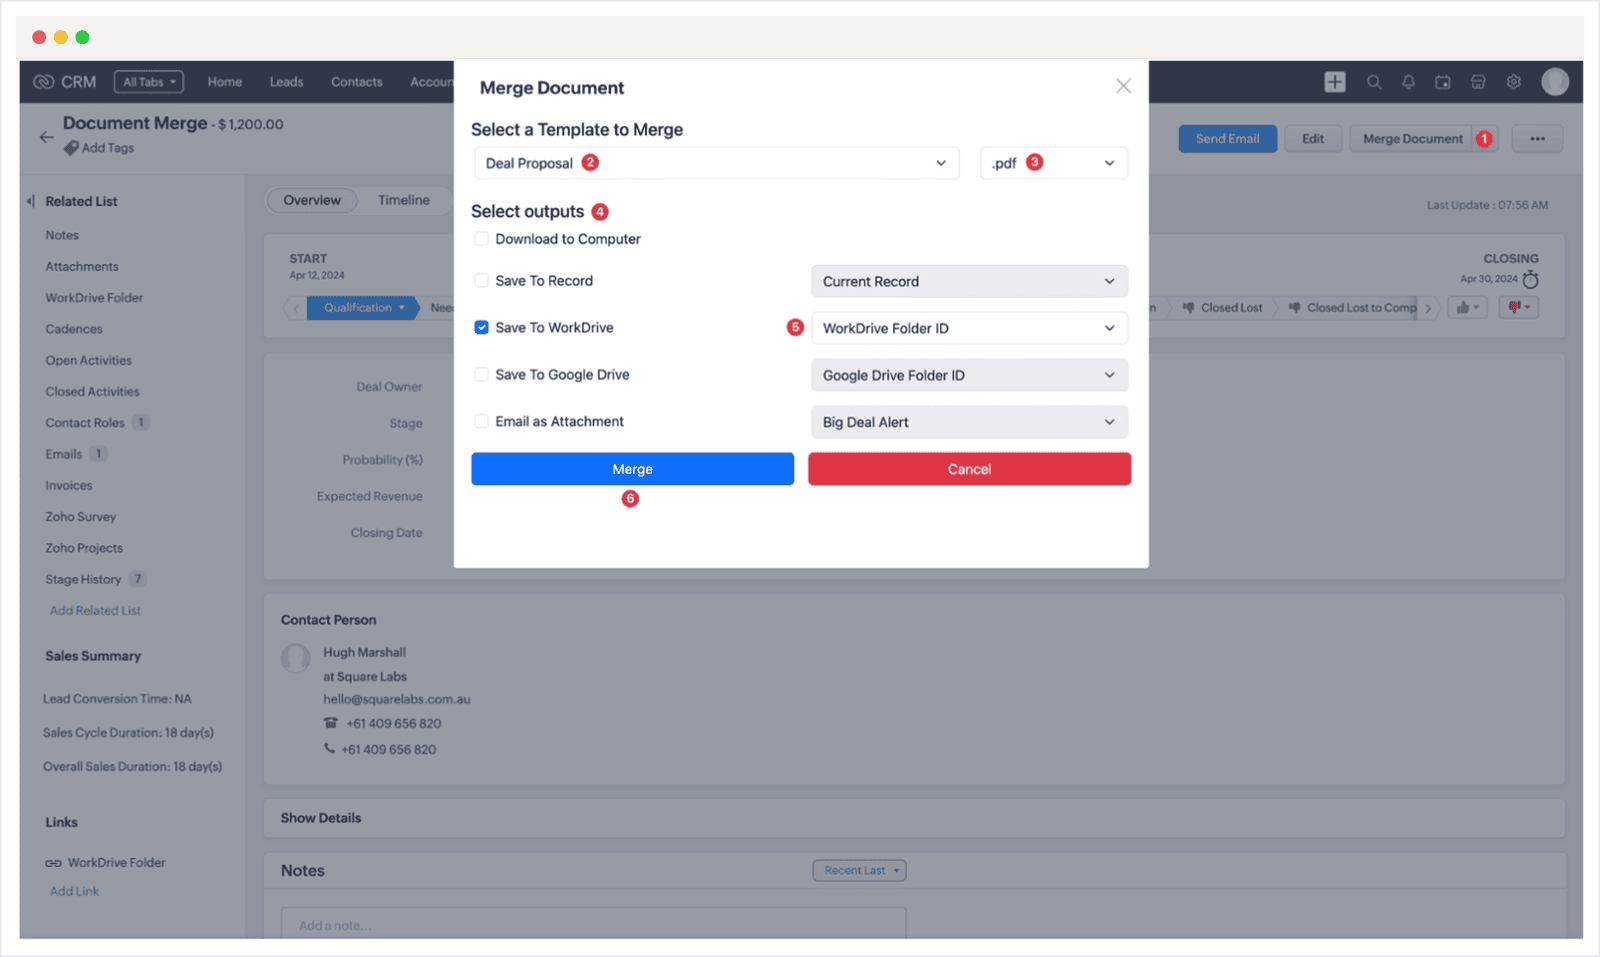Click the Edit button
Image resolution: width=1600 pixels, height=957 pixels.
point(1313,139)
